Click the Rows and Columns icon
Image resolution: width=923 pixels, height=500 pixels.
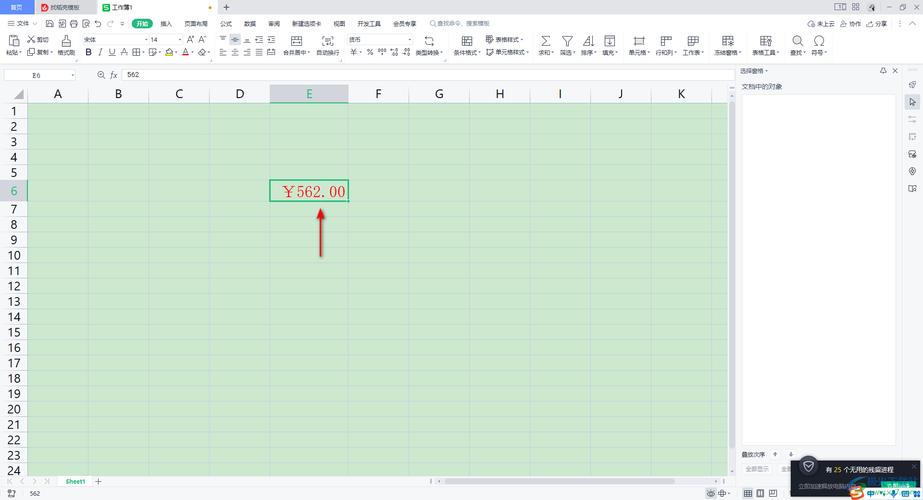point(666,41)
